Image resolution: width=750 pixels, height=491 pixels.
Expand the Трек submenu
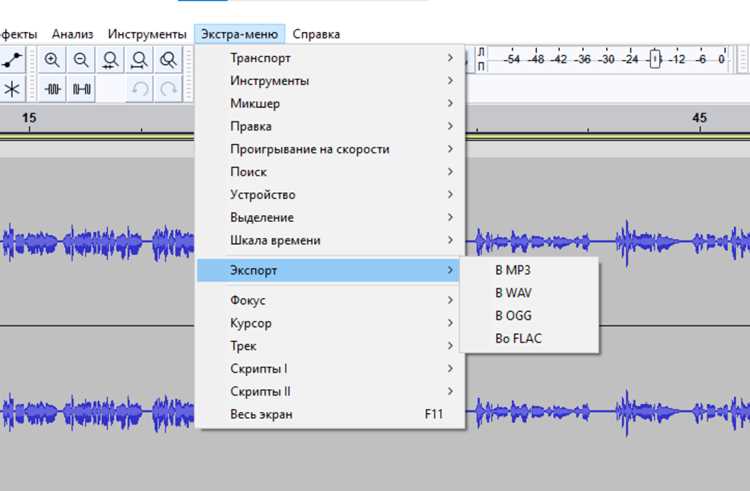[330, 346]
